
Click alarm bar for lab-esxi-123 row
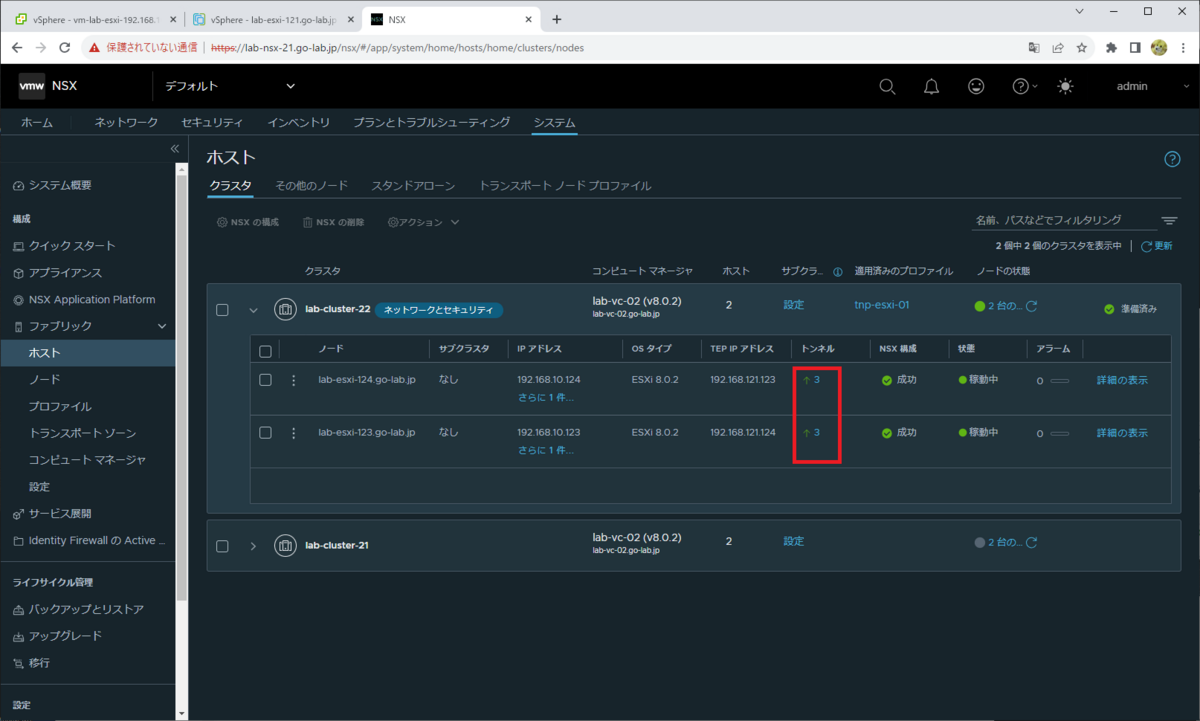pos(1059,434)
